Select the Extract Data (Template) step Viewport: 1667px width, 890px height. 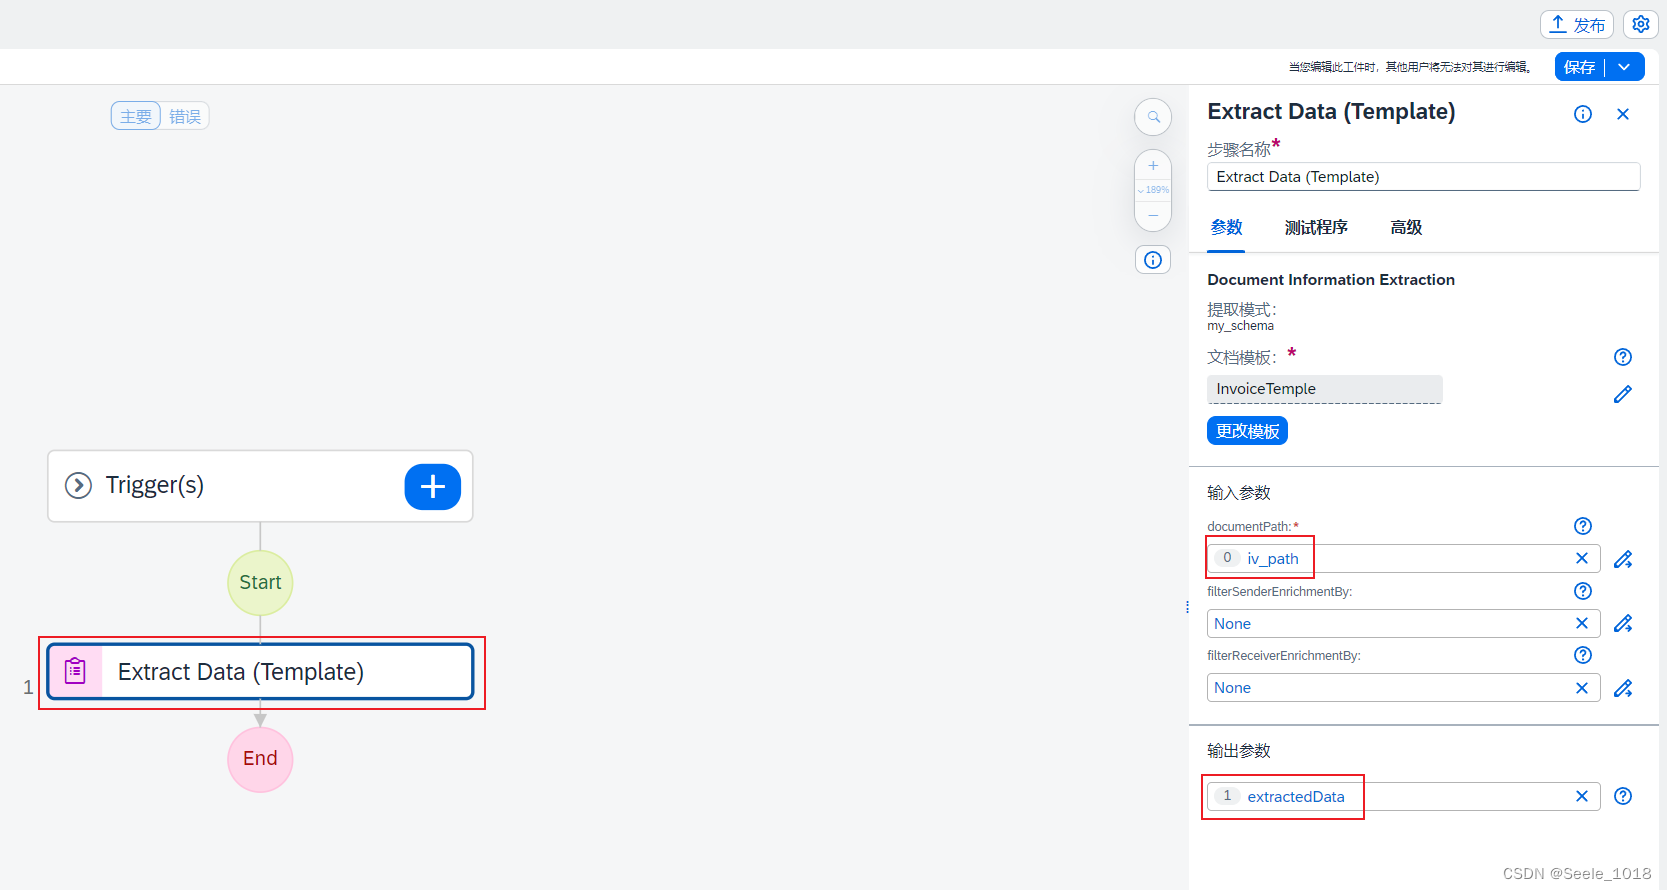(260, 671)
